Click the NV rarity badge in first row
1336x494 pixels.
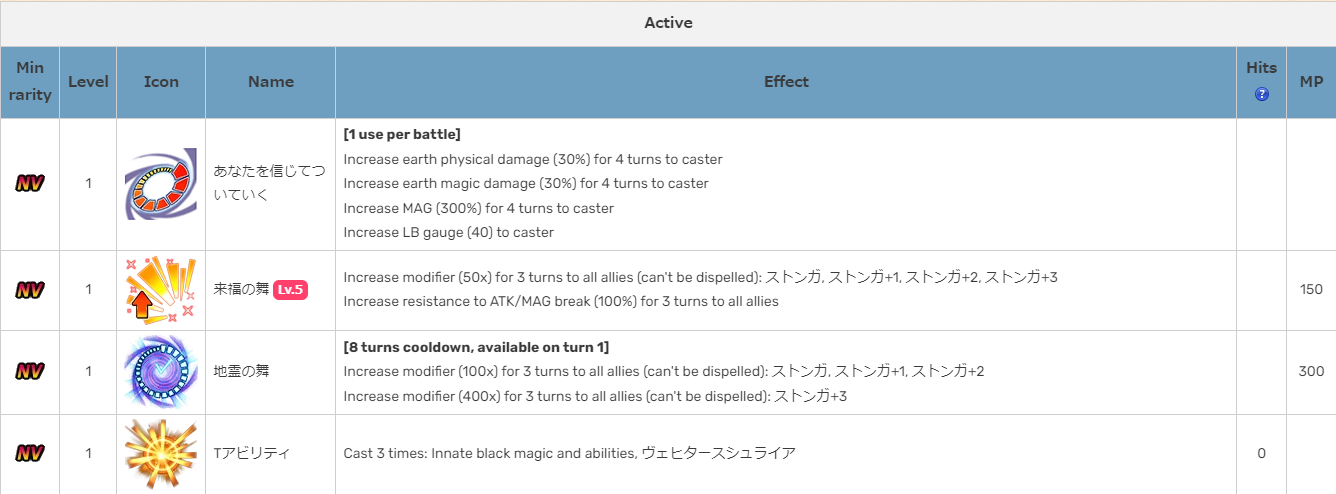[x=29, y=183]
